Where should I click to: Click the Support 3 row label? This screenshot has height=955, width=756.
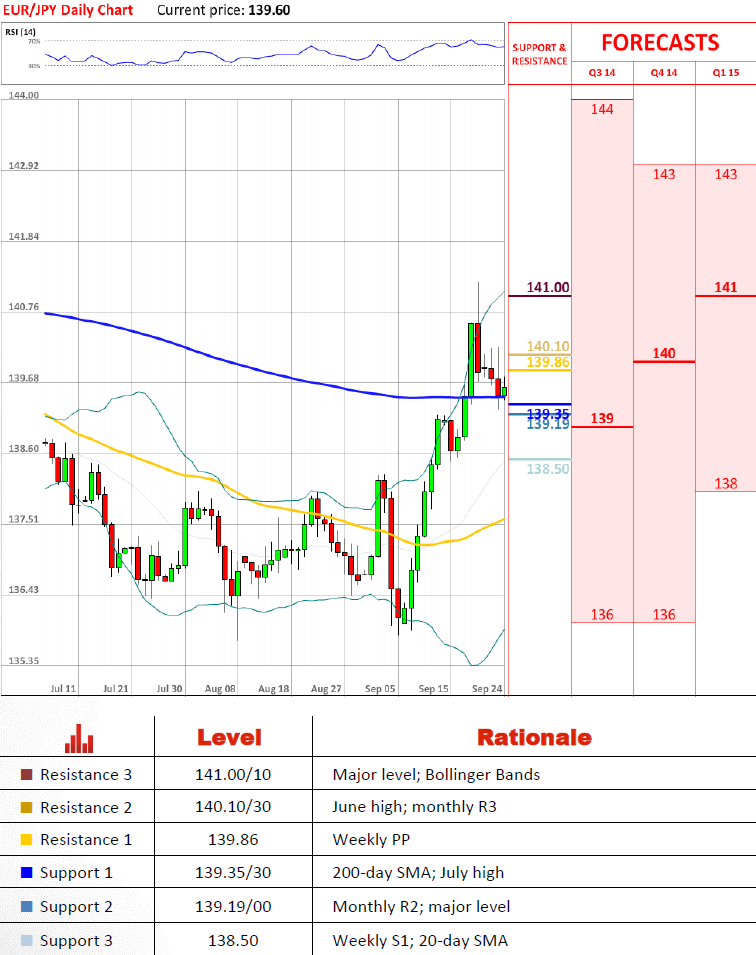pos(76,940)
